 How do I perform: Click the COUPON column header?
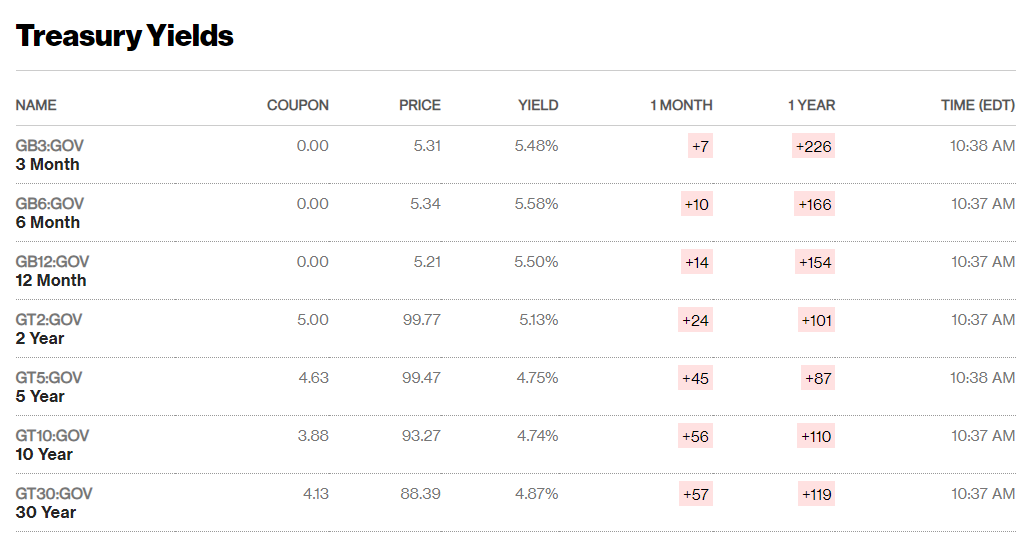297,105
